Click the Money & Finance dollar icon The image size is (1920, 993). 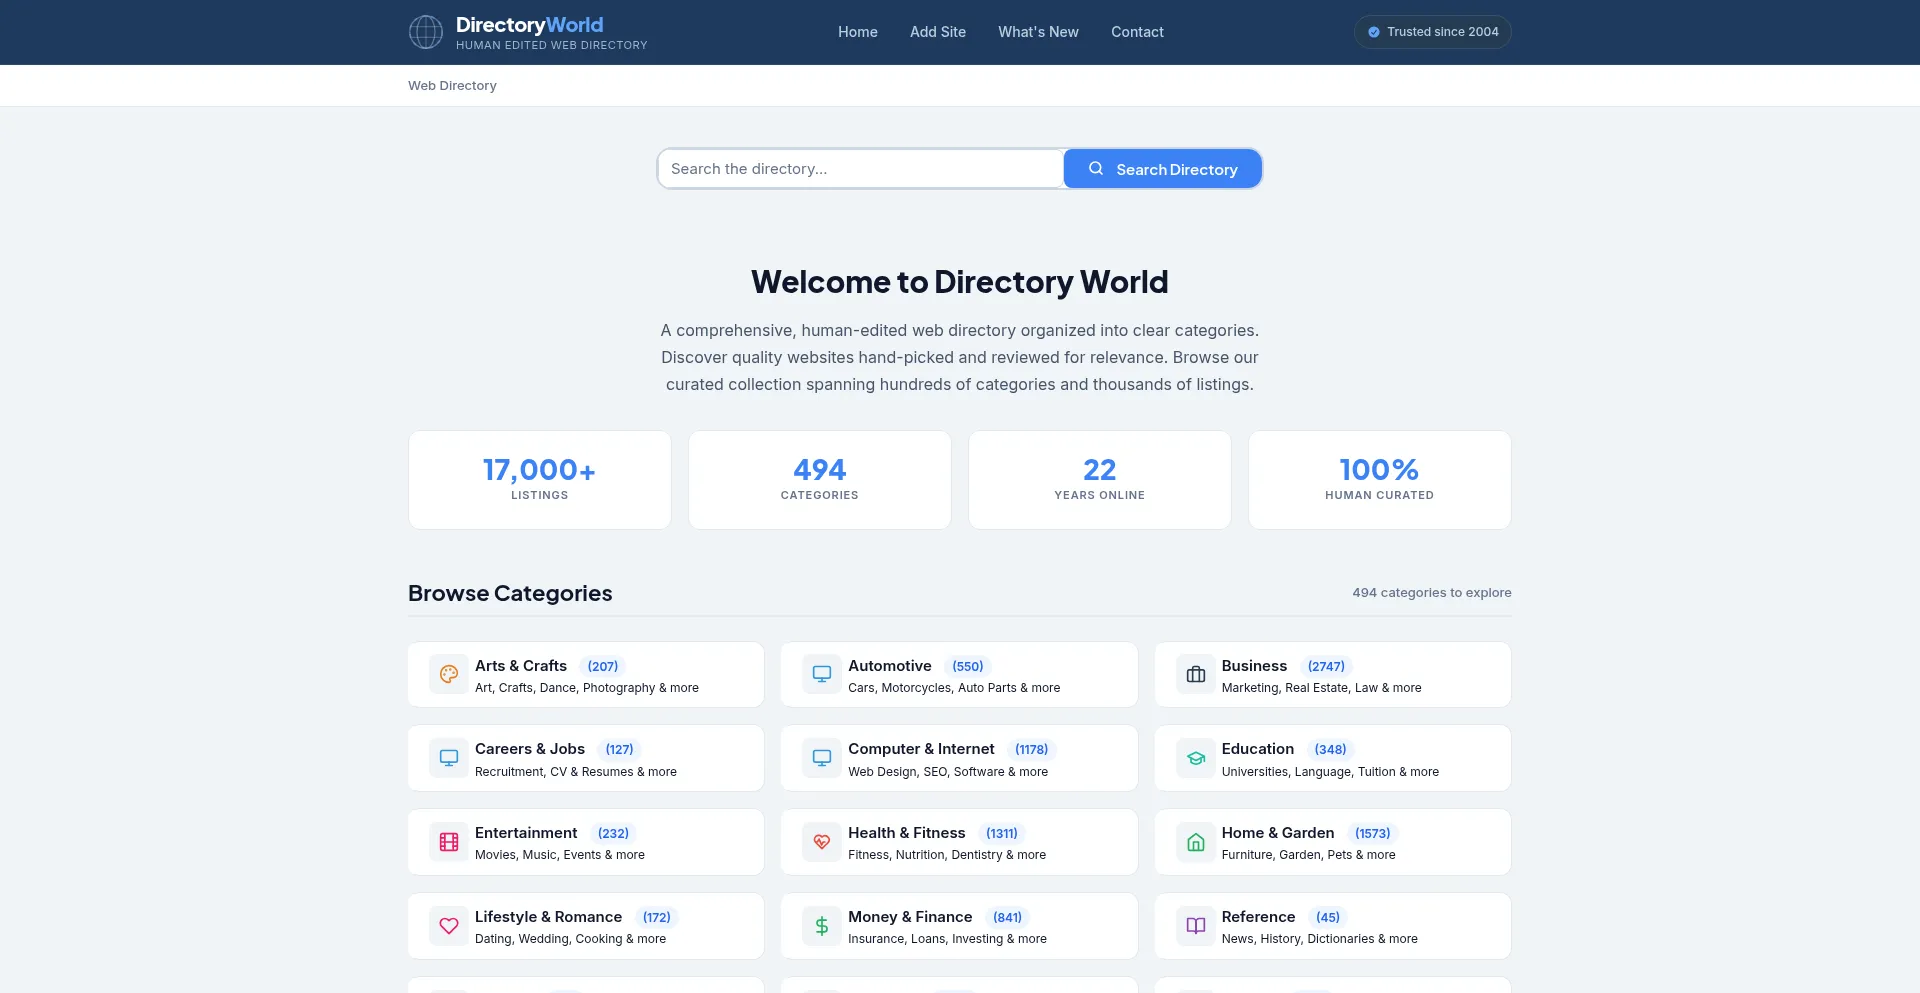[822, 926]
